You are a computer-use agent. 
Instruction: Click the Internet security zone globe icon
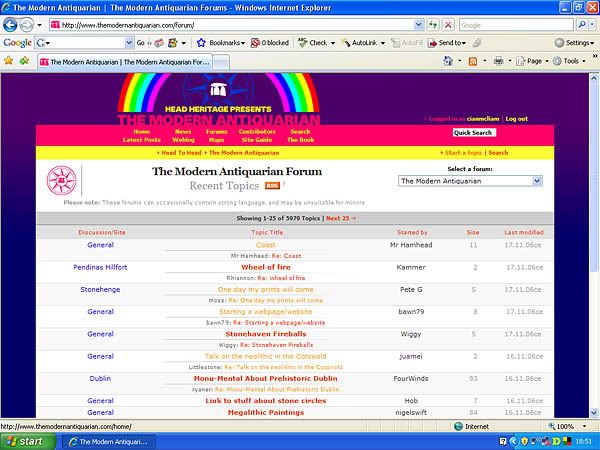click(x=458, y=426)
